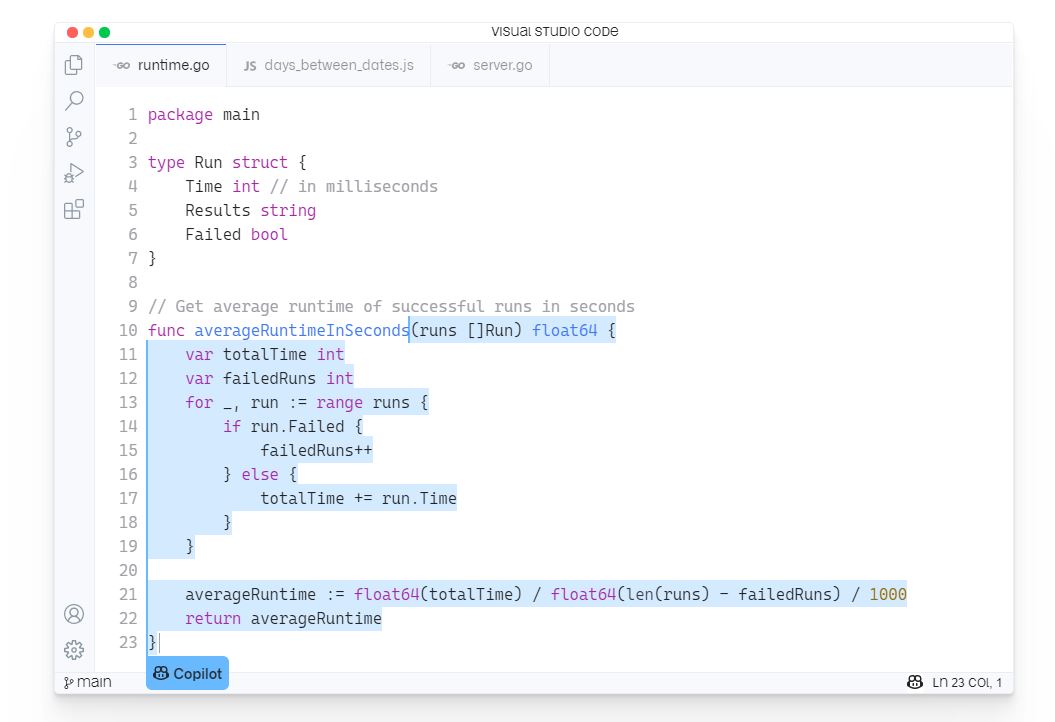This screenshot has height=722, width=1055.
Task: Click the Copilot status bar icon
Action: click(x=914, y=682)
